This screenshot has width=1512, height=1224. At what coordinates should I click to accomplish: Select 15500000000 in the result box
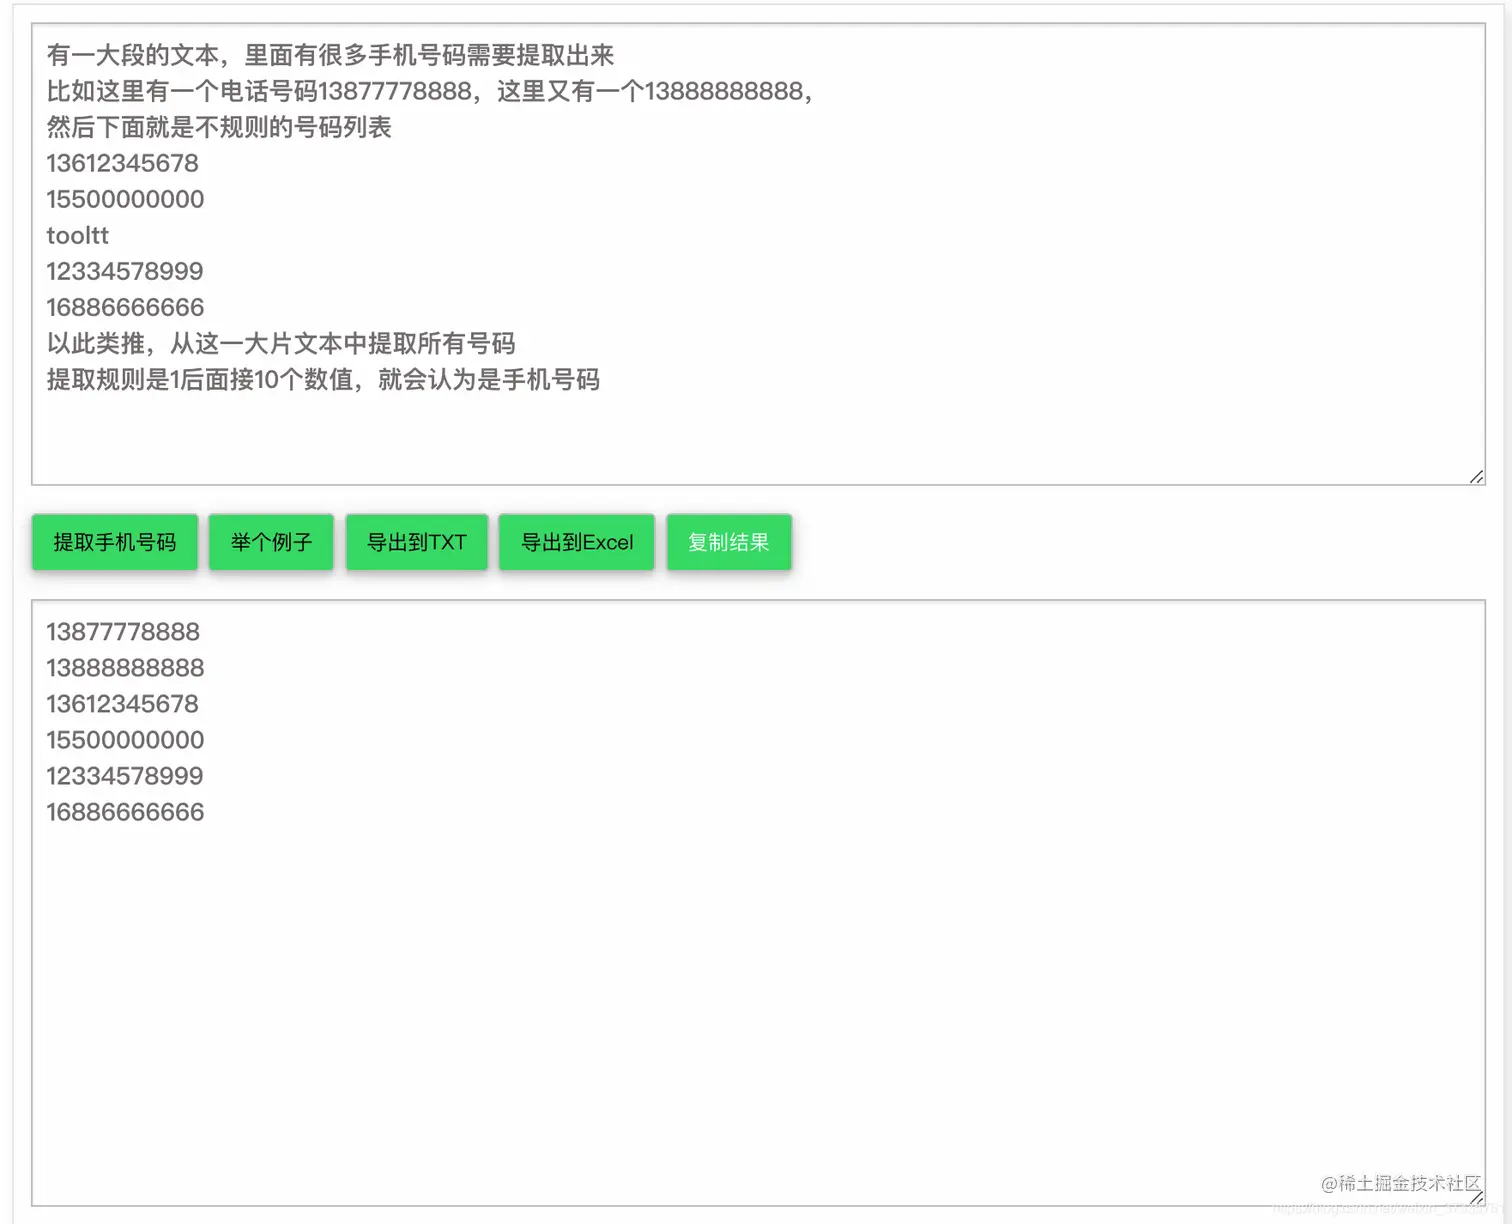(125, 740)
